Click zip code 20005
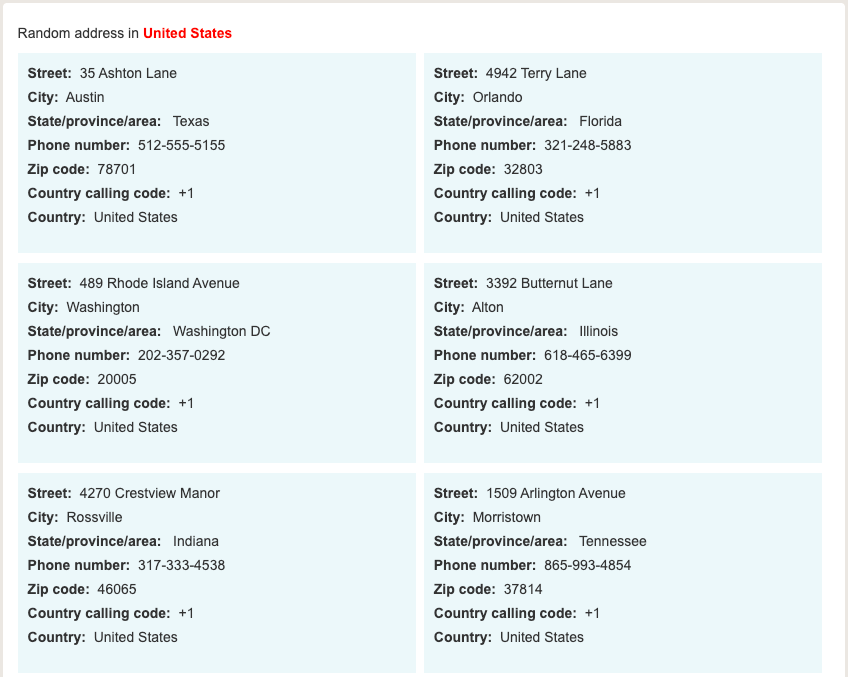Image resolution: width=848 pixels, height=677 pixels. [117, 379]
